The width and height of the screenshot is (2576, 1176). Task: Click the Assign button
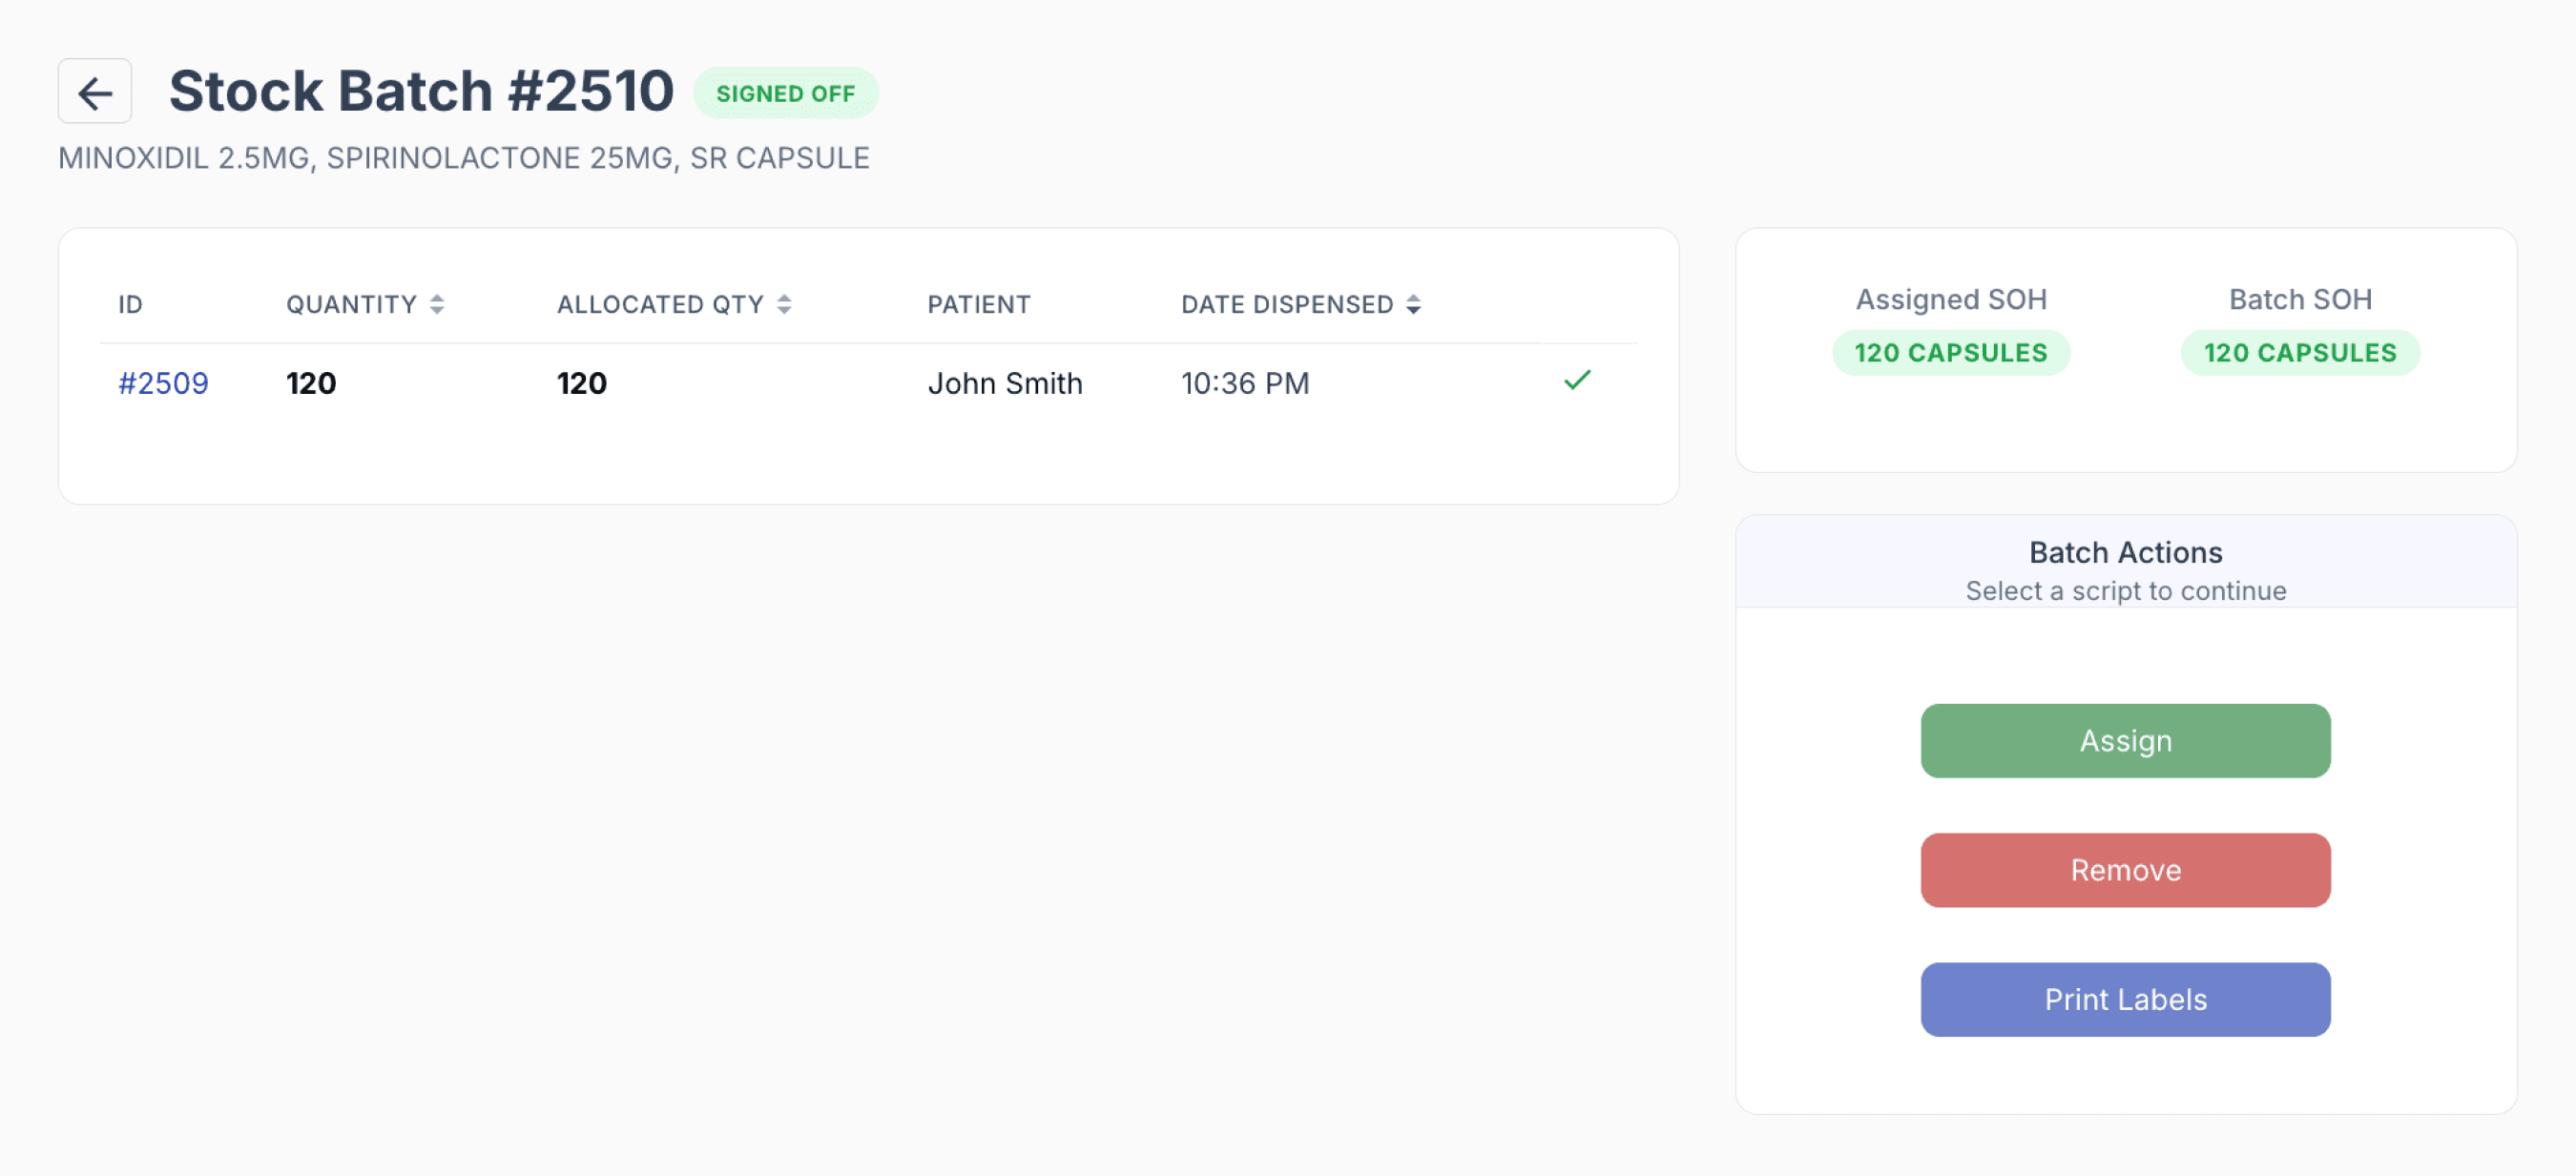2125,741
